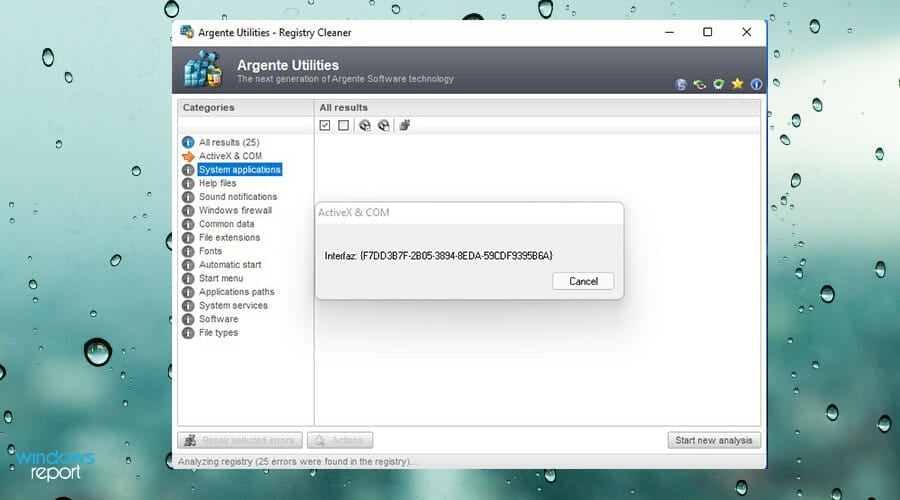Click the Repair selected errors button
Viewport: 900px width, 500px height.
(240, 440)
